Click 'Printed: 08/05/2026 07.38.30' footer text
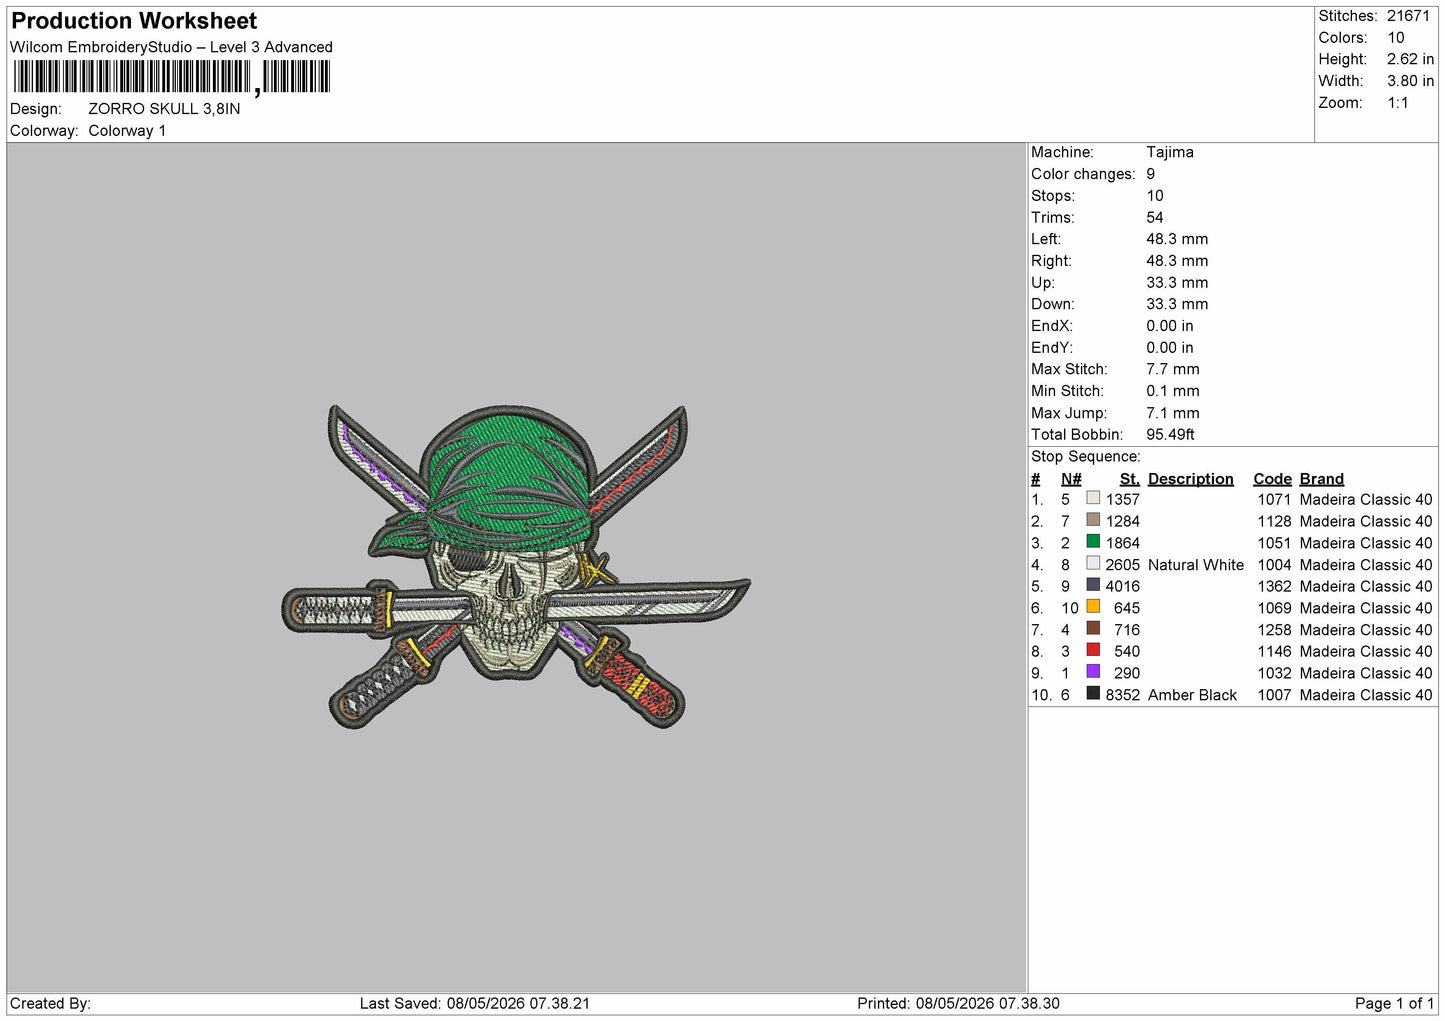Image resolution: width=1445 pixels, height=1021 pixels. 958,1003
